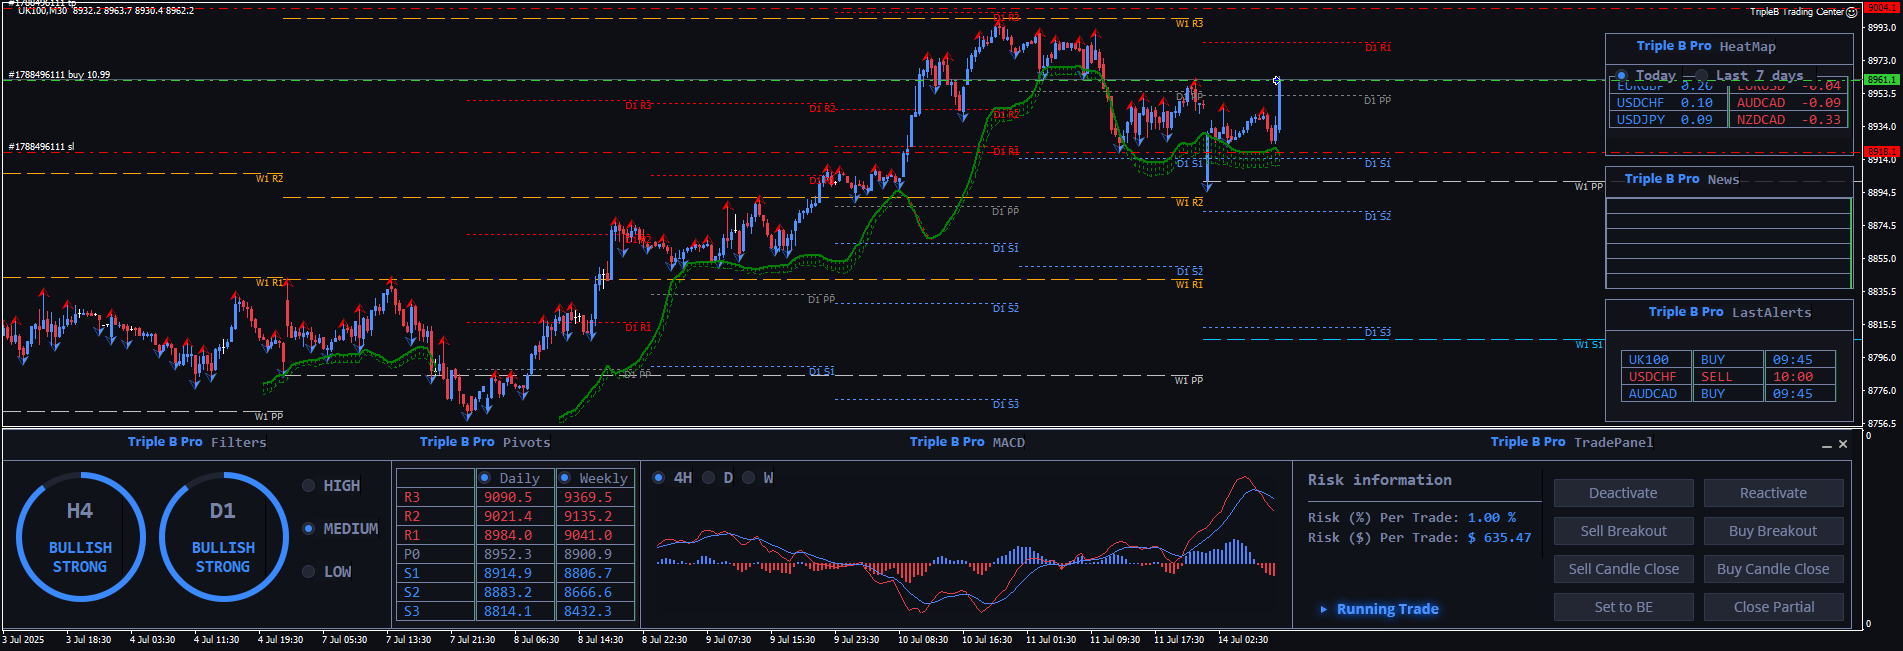
Task: Toggle the Weekly pivots radio button
Action: tap(565, 478)
